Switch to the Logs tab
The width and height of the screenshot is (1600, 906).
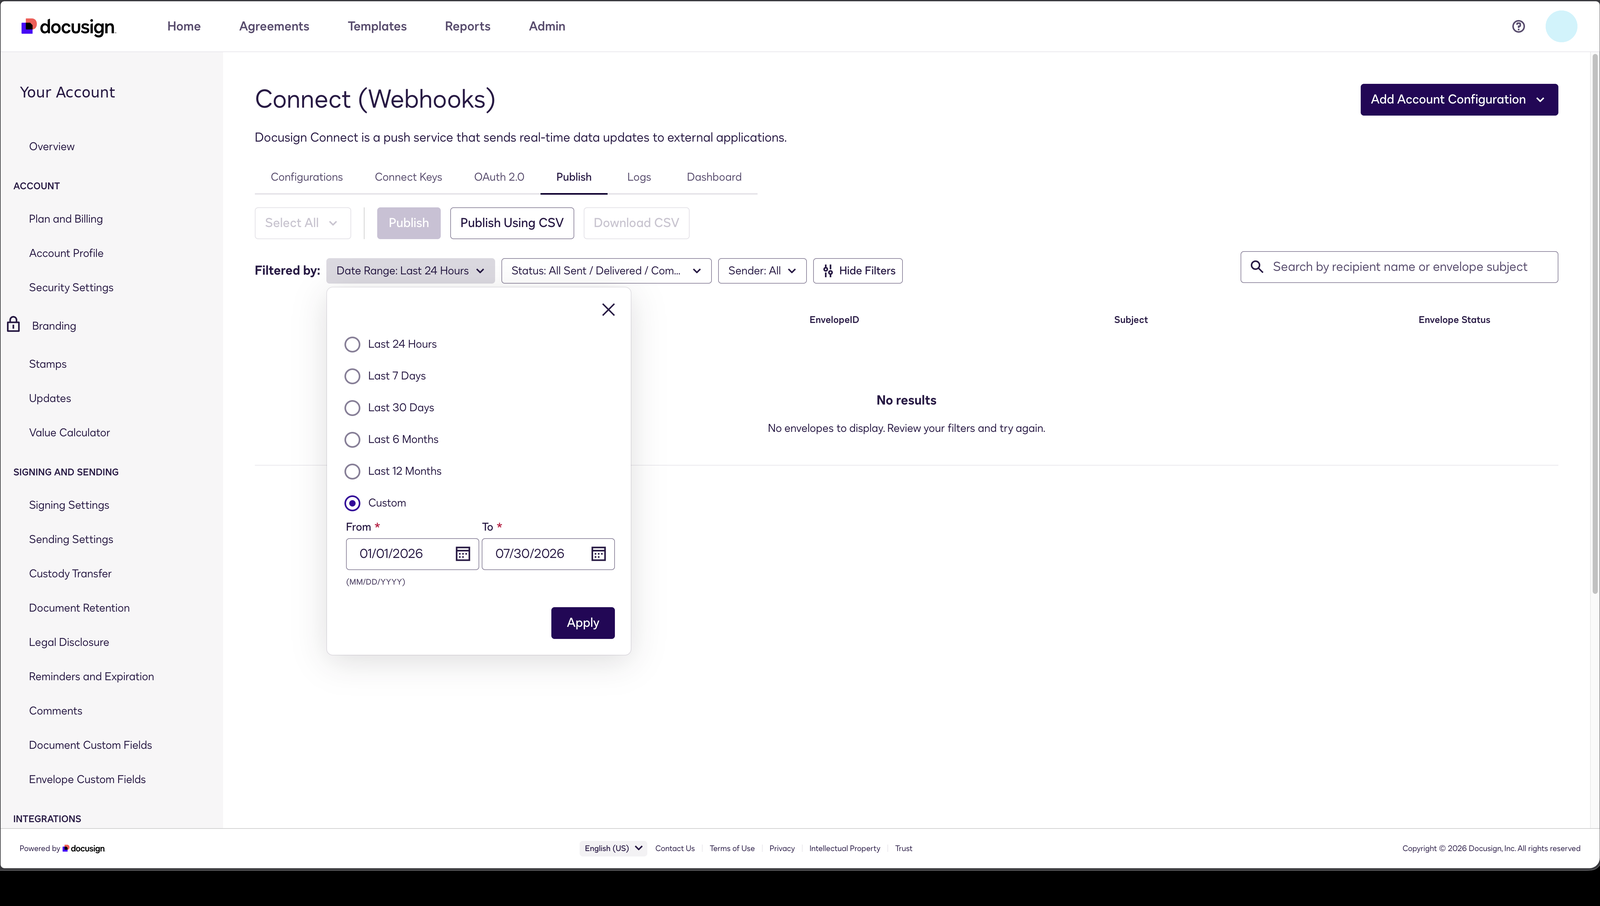[x=639, y=177]
